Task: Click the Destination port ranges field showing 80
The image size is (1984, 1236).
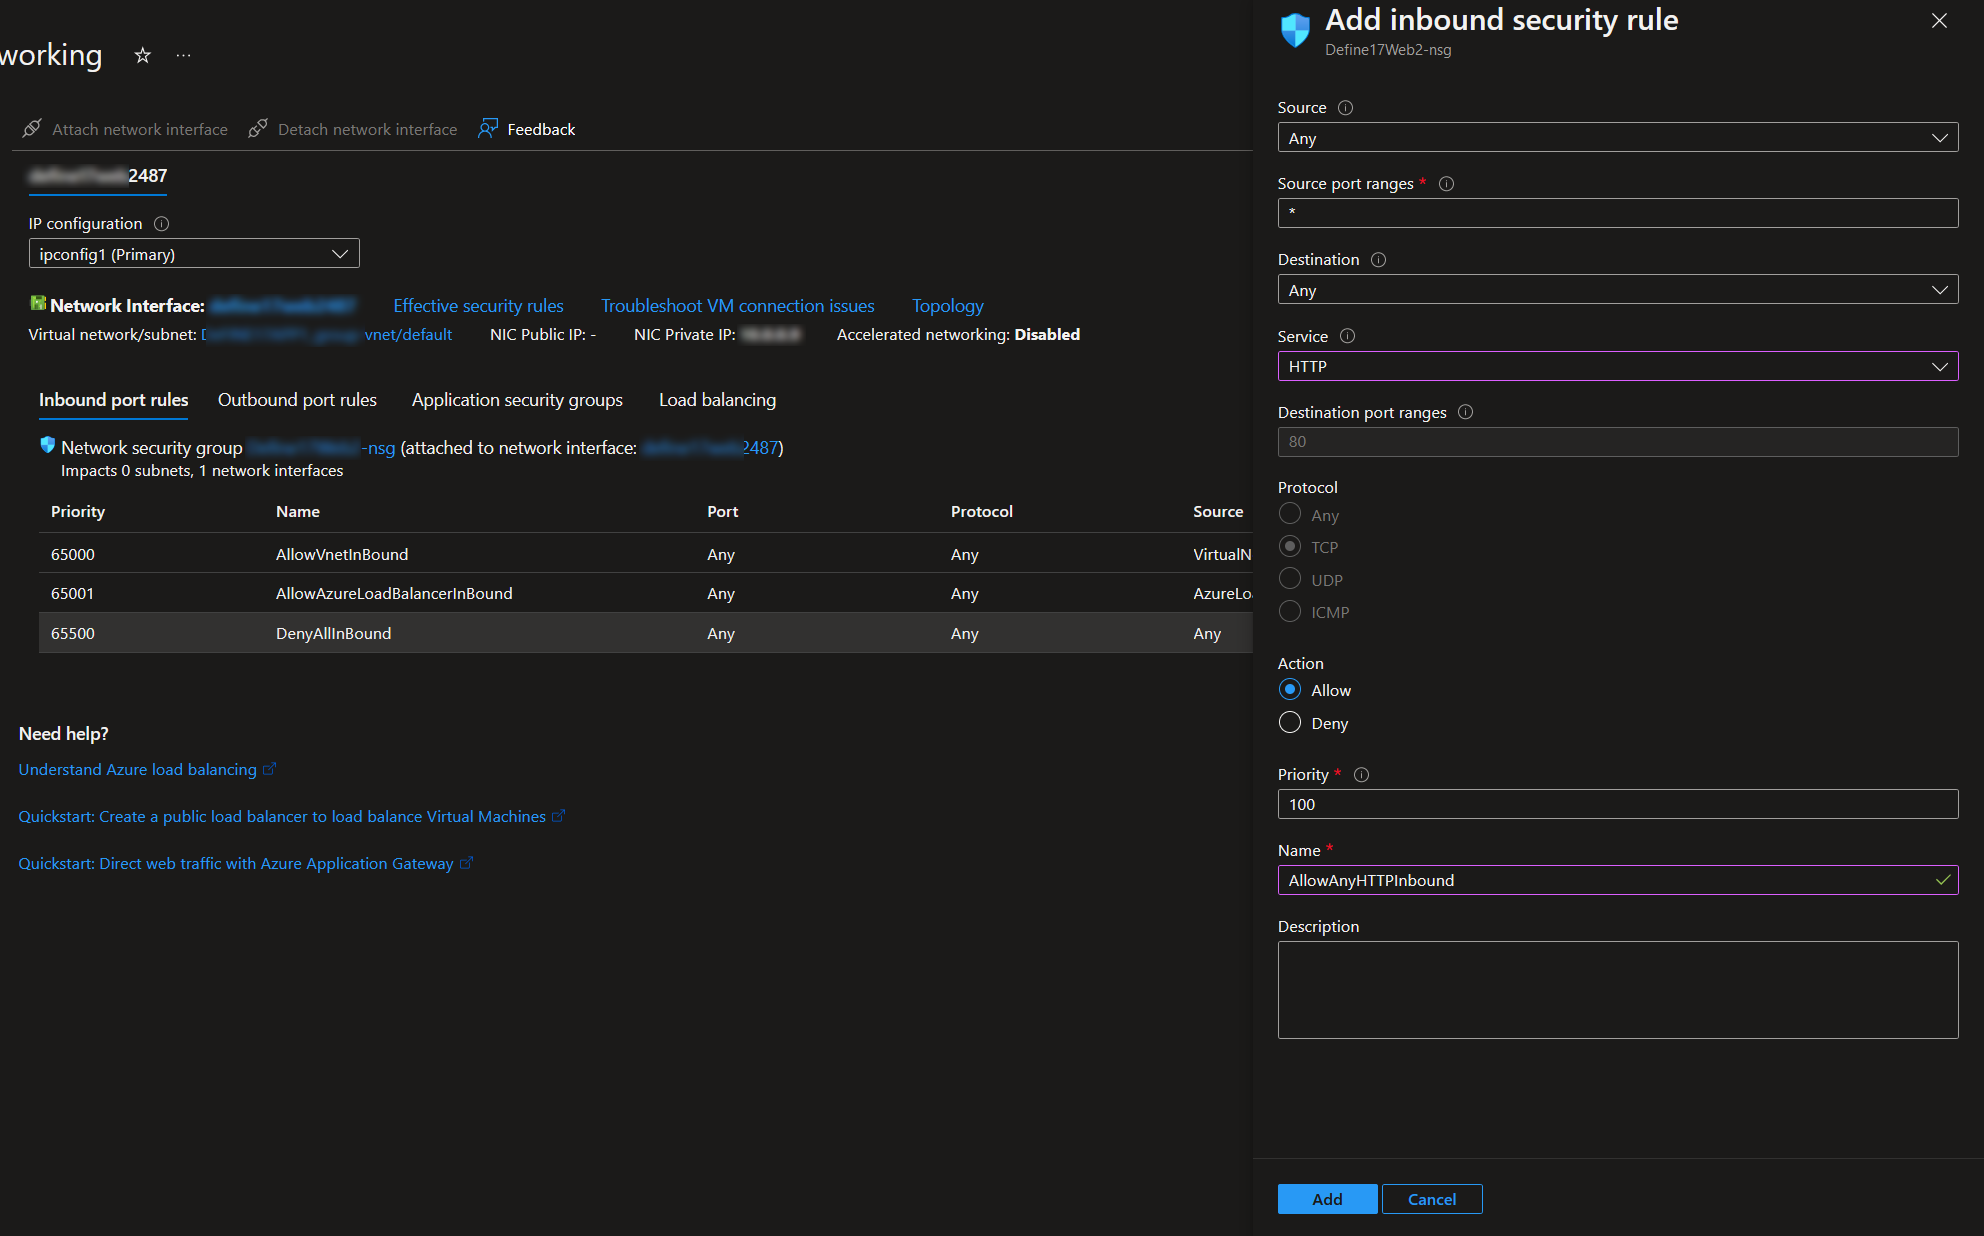Action: click(1617, 442)
